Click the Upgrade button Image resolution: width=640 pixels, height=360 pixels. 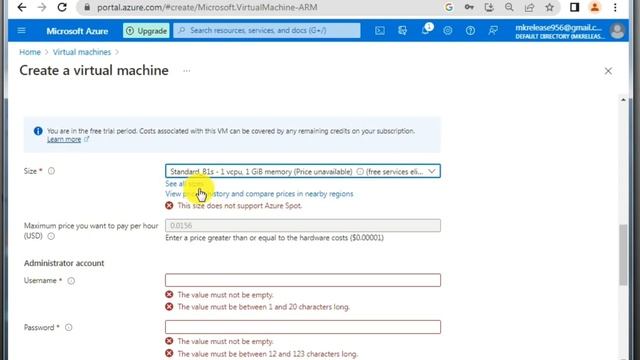point(146,31)
